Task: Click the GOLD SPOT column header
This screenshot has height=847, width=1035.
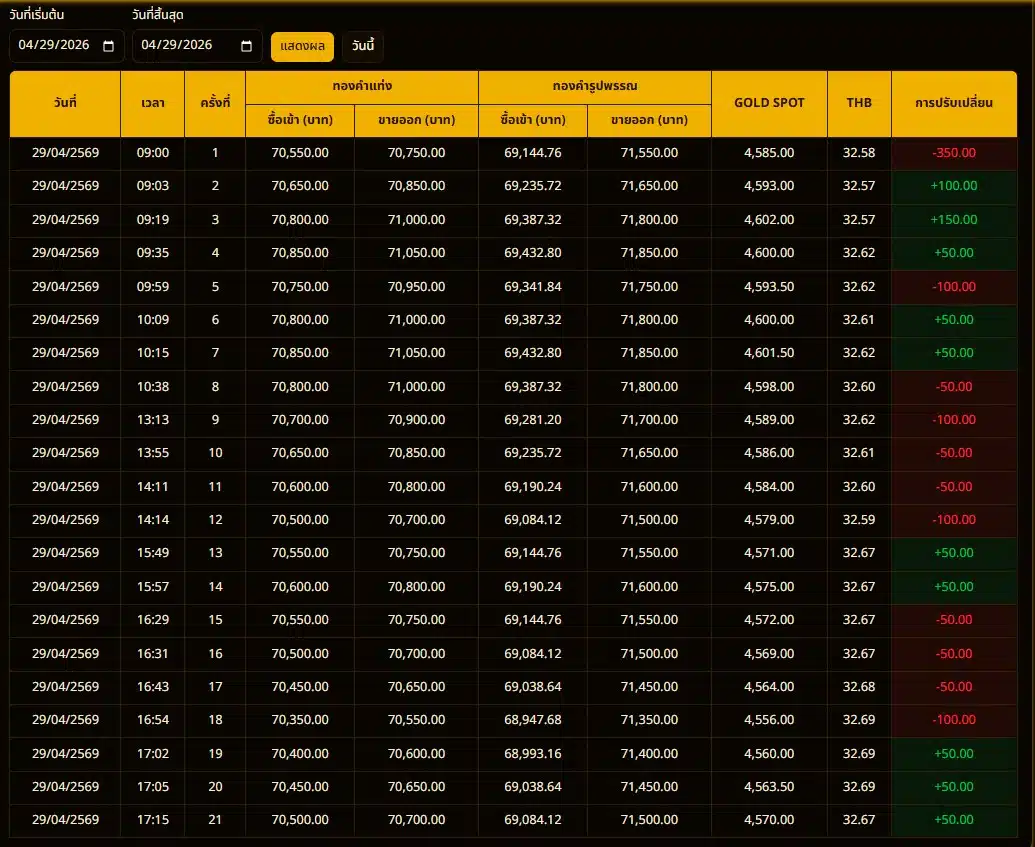Action: [769, 103]
